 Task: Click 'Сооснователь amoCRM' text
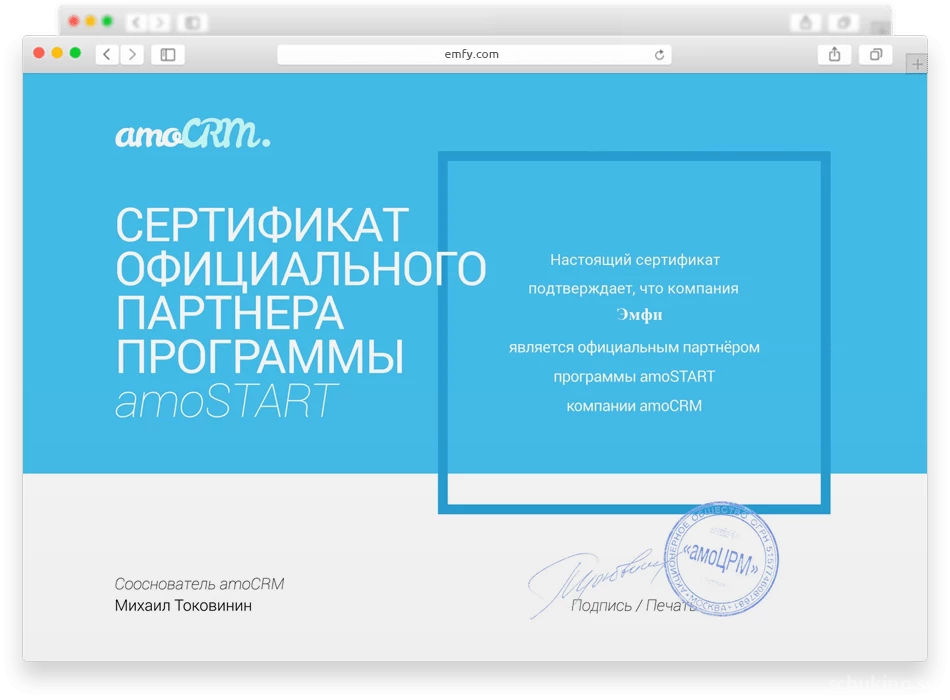coord(199,584)
